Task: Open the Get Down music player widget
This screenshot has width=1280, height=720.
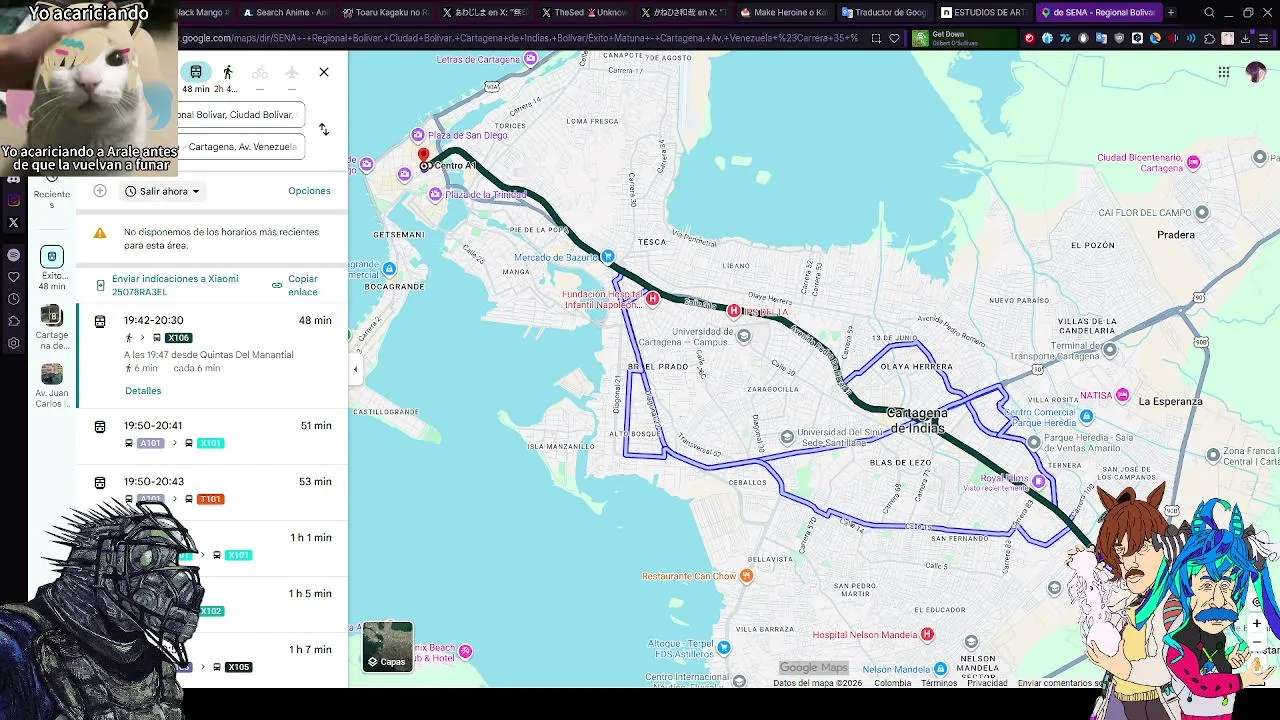Action: pyautogui.click(x=963, y=38)
